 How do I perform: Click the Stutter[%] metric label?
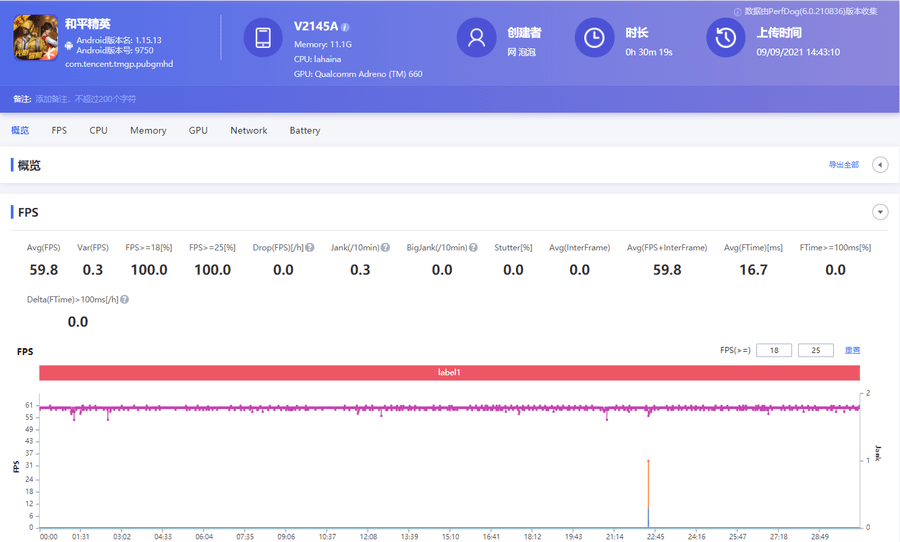pyautogui.click(x=513, y=247)
